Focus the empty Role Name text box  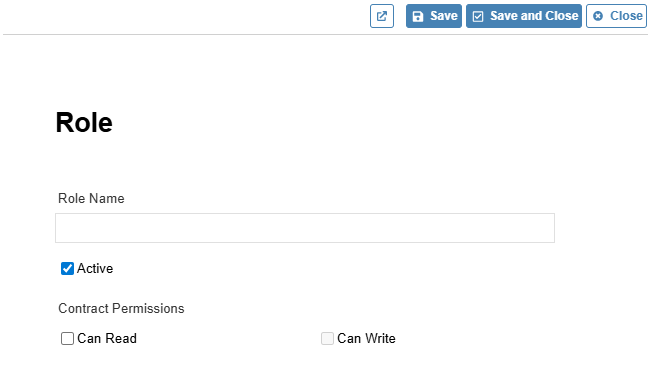coord(305,228)
